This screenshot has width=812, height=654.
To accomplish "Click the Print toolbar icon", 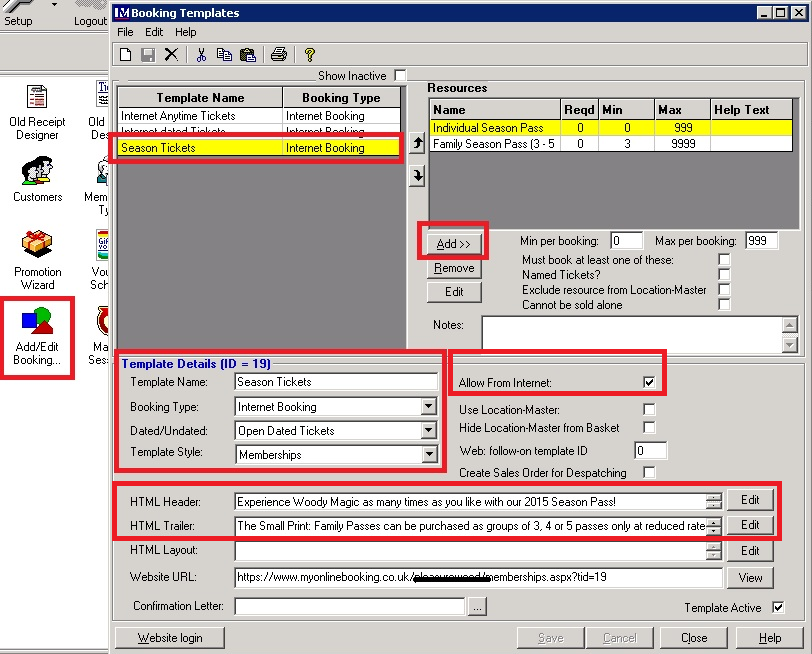I will [x=279, y=54].
